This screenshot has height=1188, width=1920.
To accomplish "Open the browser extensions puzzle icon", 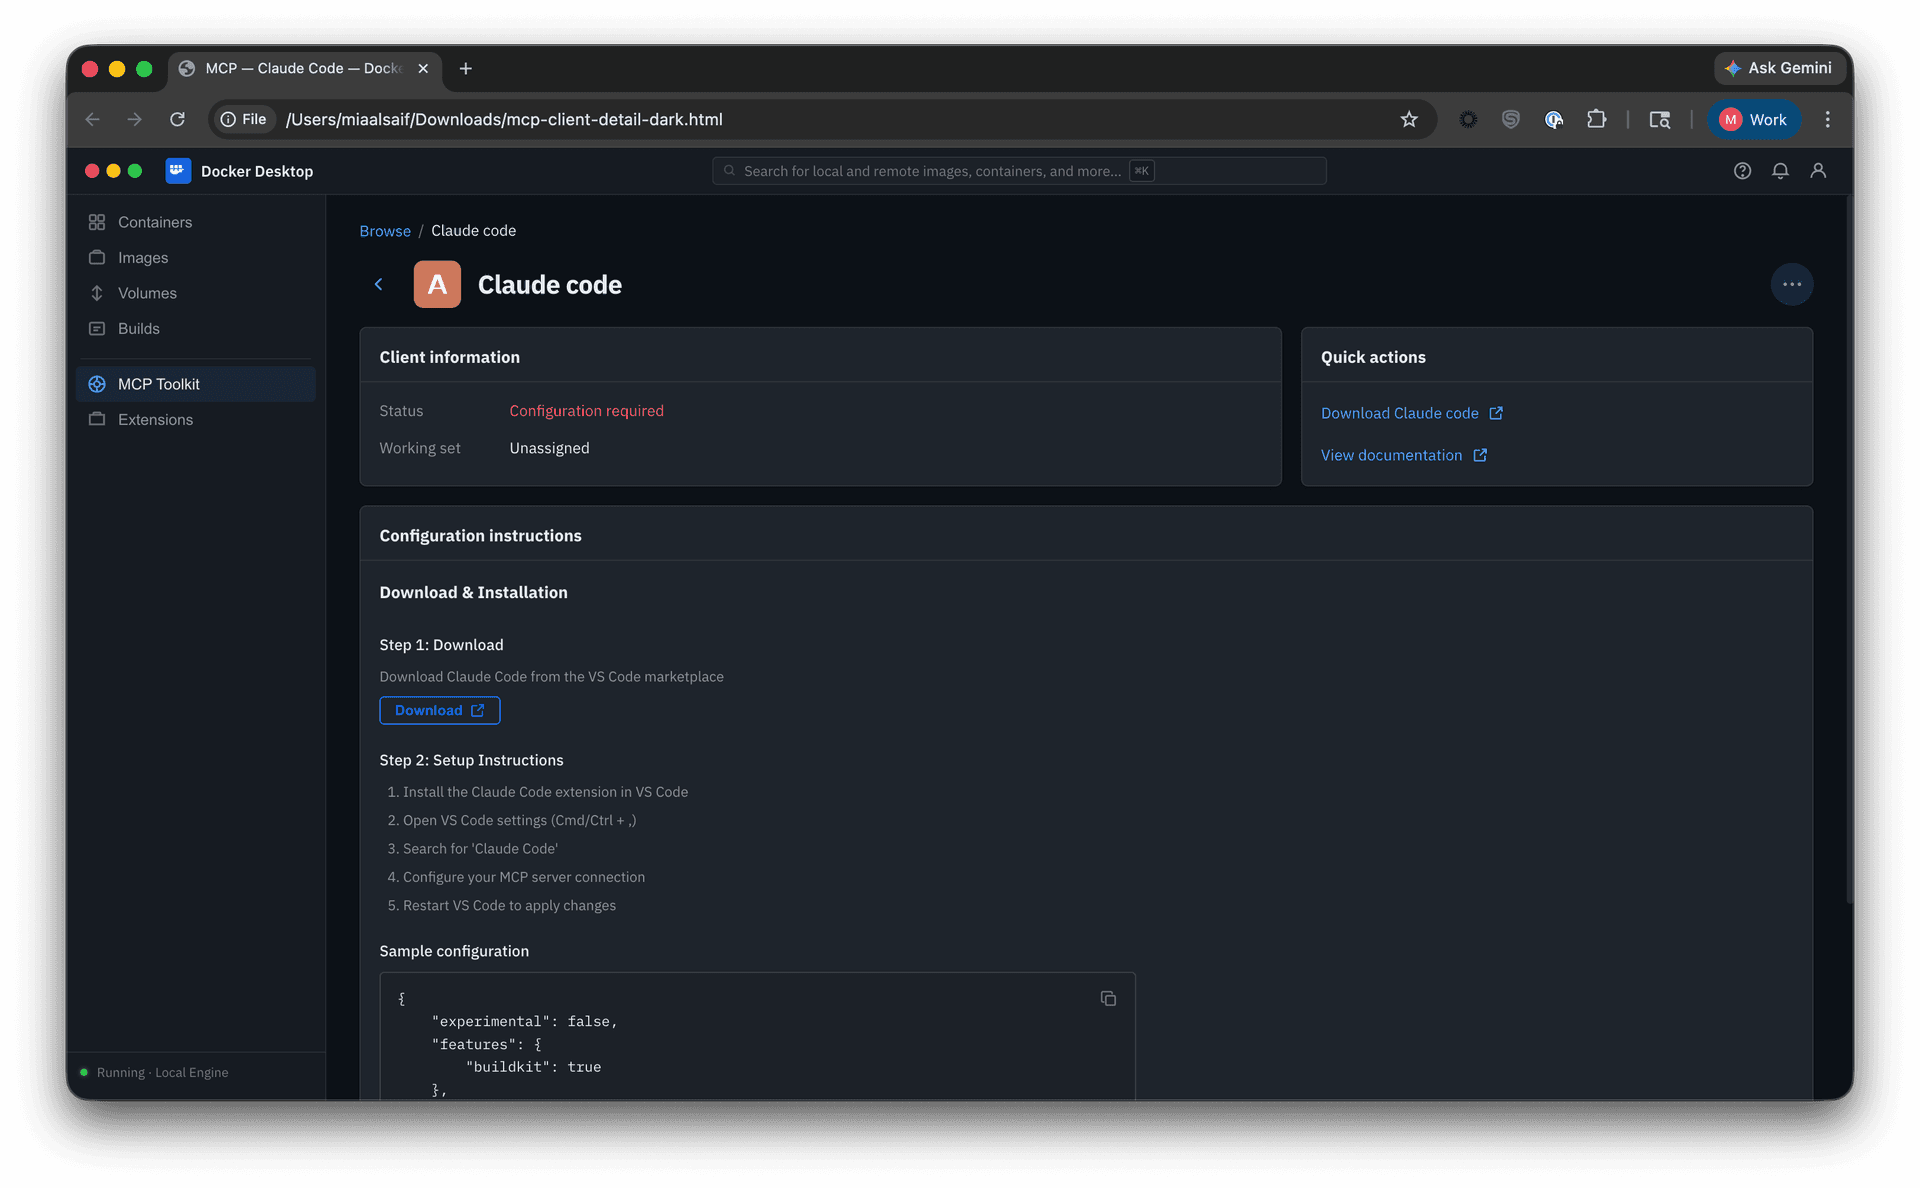I will pos(1596,119).
